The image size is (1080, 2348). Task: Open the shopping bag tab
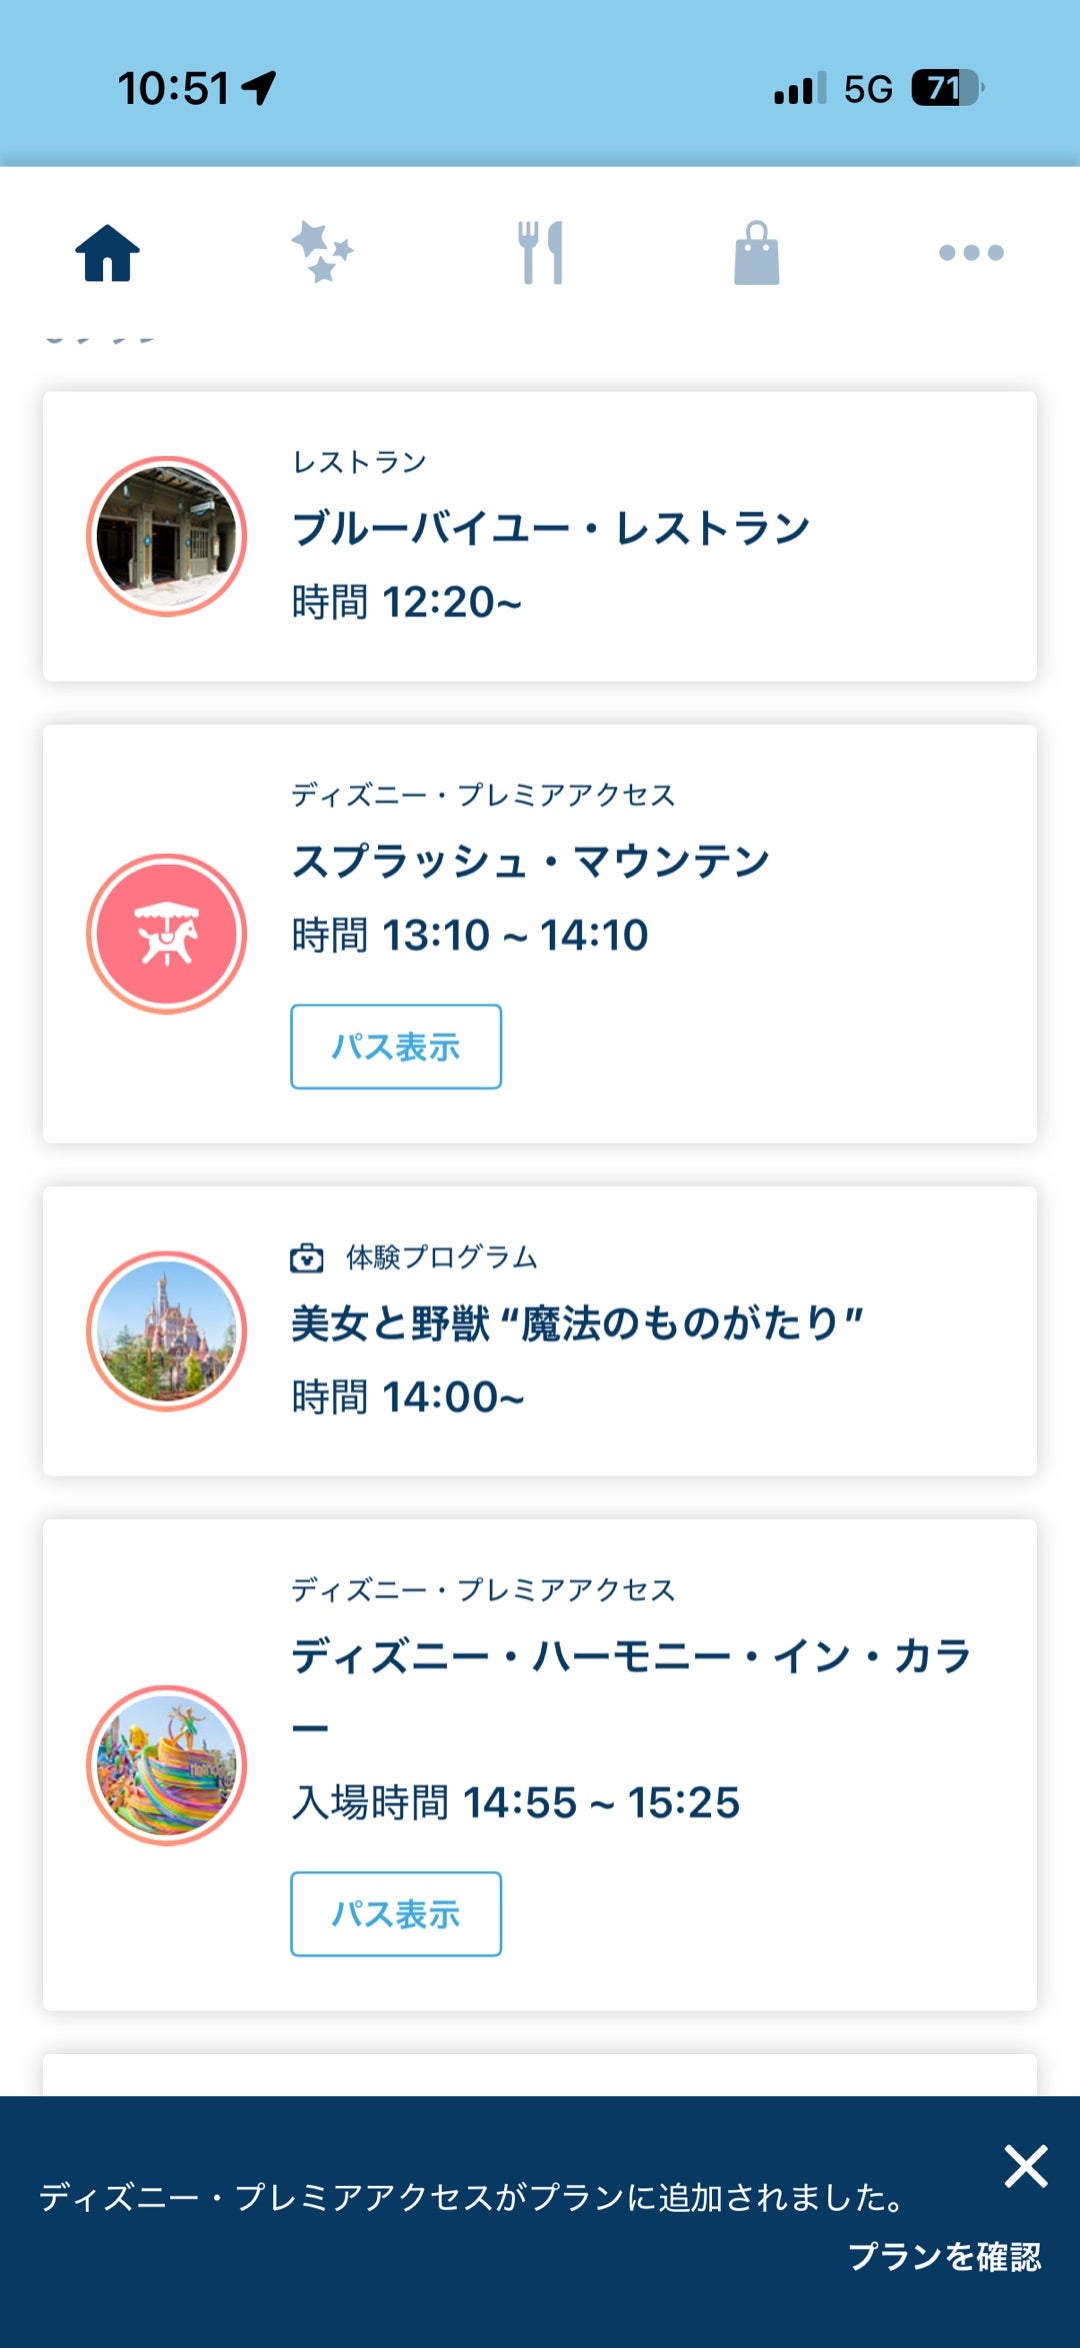[757, 252]
